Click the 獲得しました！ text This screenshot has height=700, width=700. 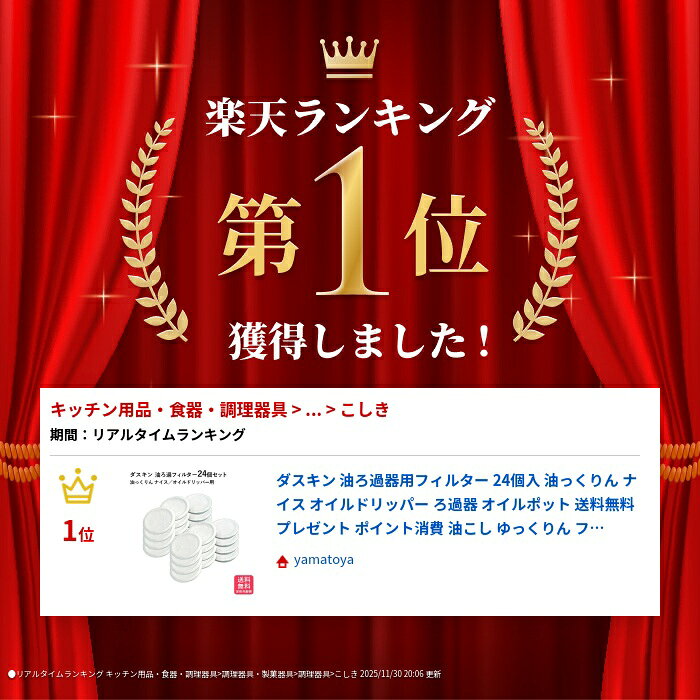coord(361,341)
